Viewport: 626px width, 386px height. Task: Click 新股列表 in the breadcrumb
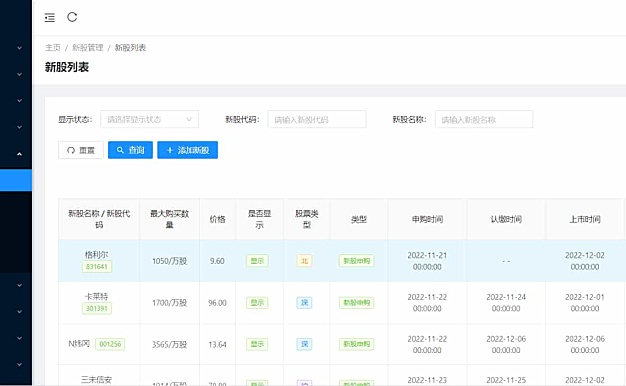130,48
